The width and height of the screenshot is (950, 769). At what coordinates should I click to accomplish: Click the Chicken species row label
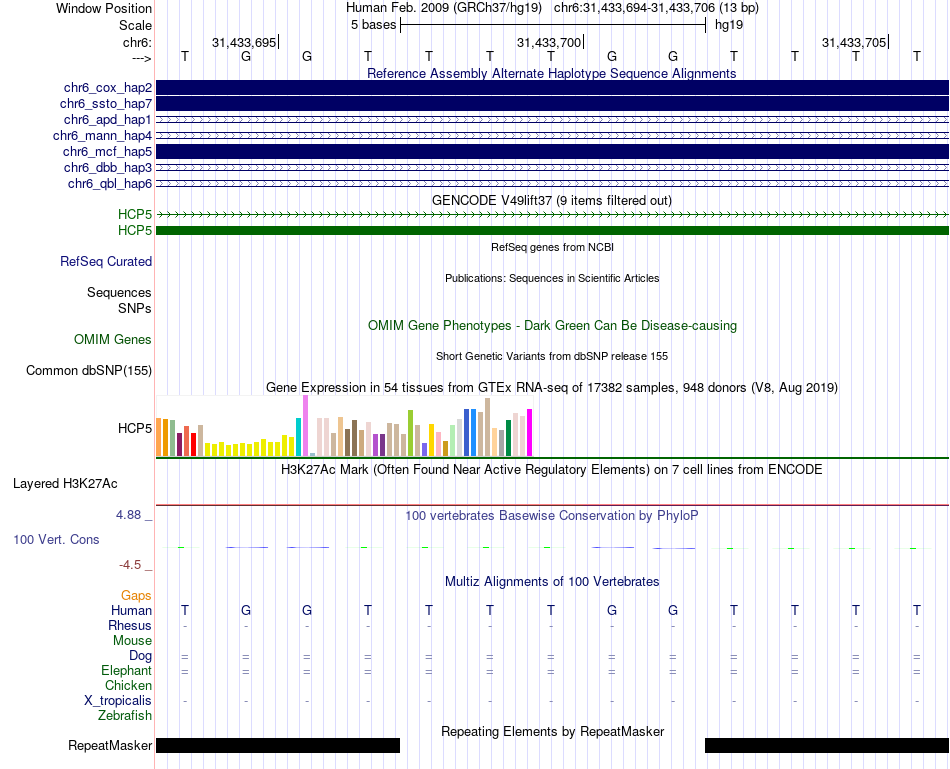click(128, 685)
